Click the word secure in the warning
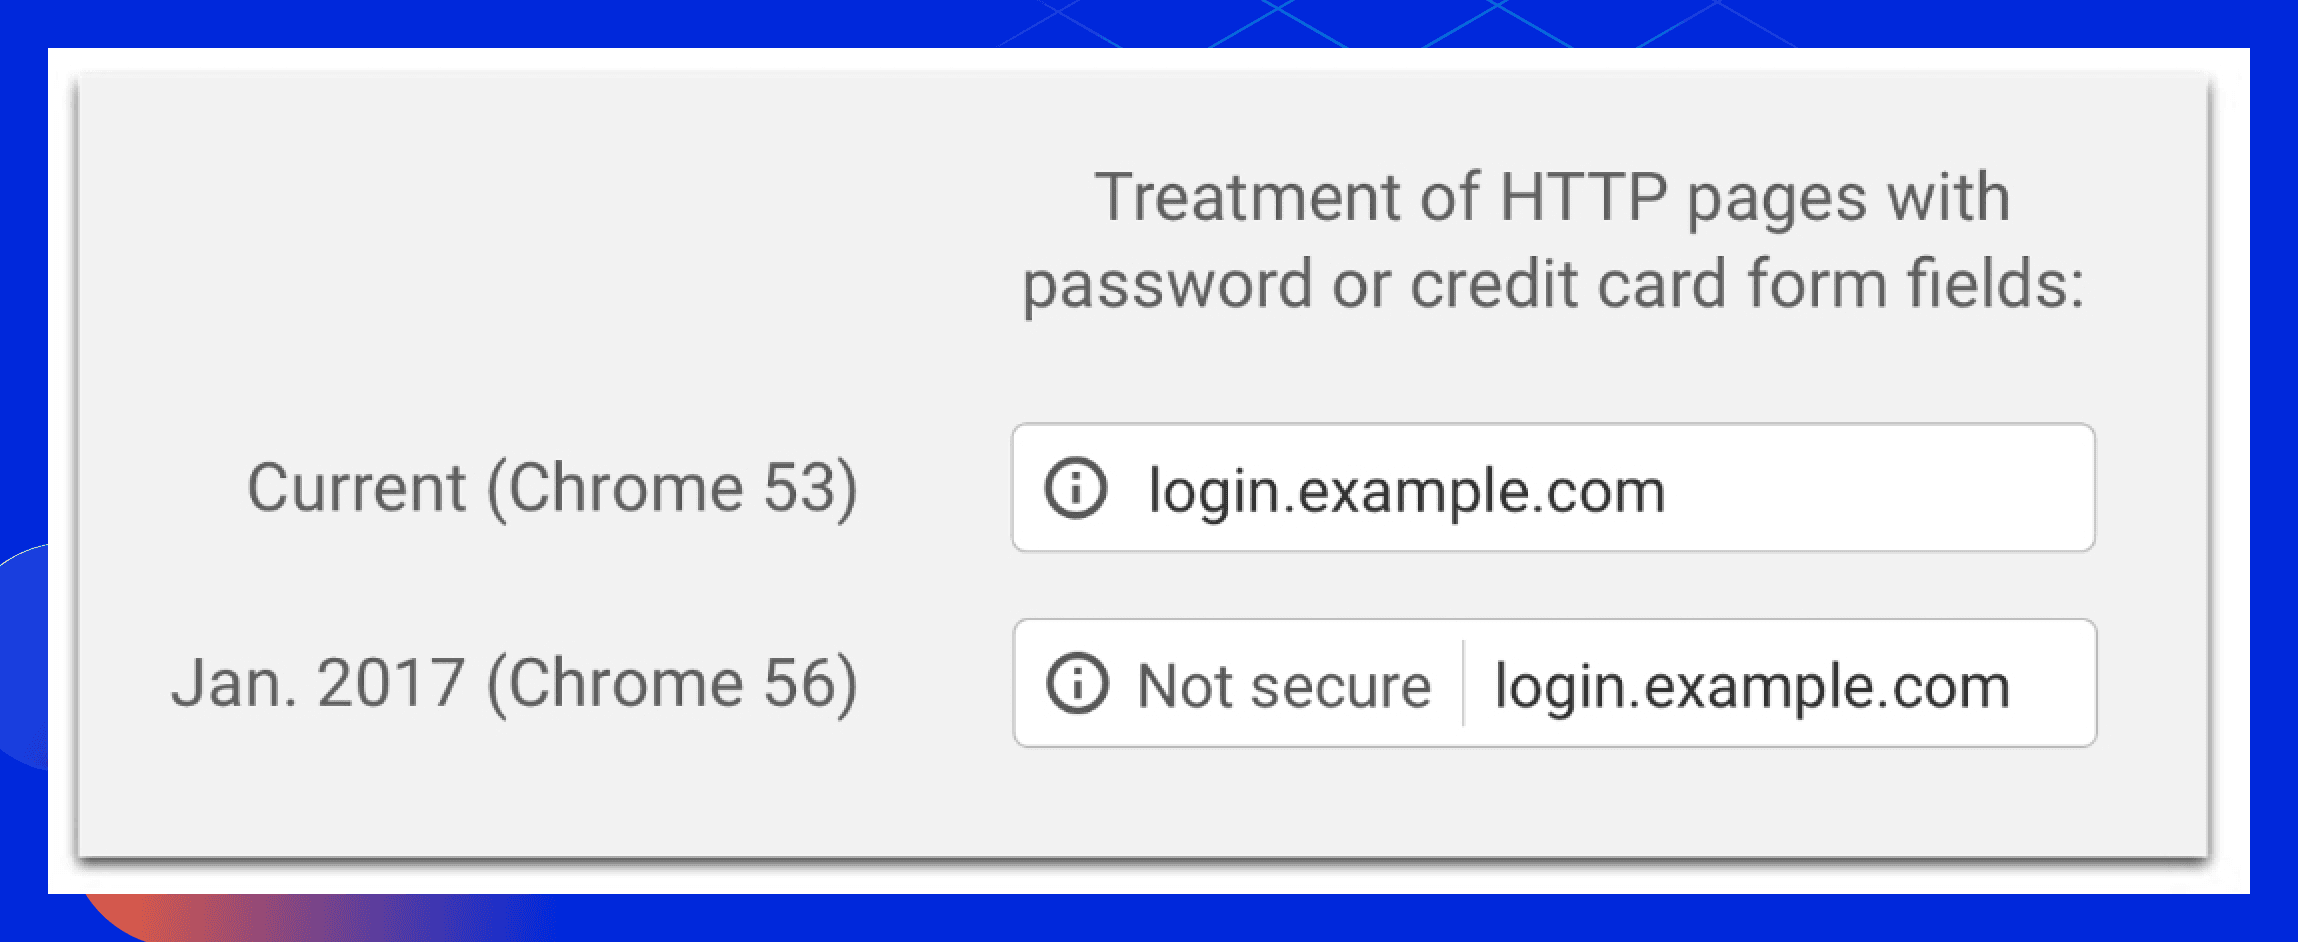Viewport: 2298px width, 942px height. point(1340,688)
